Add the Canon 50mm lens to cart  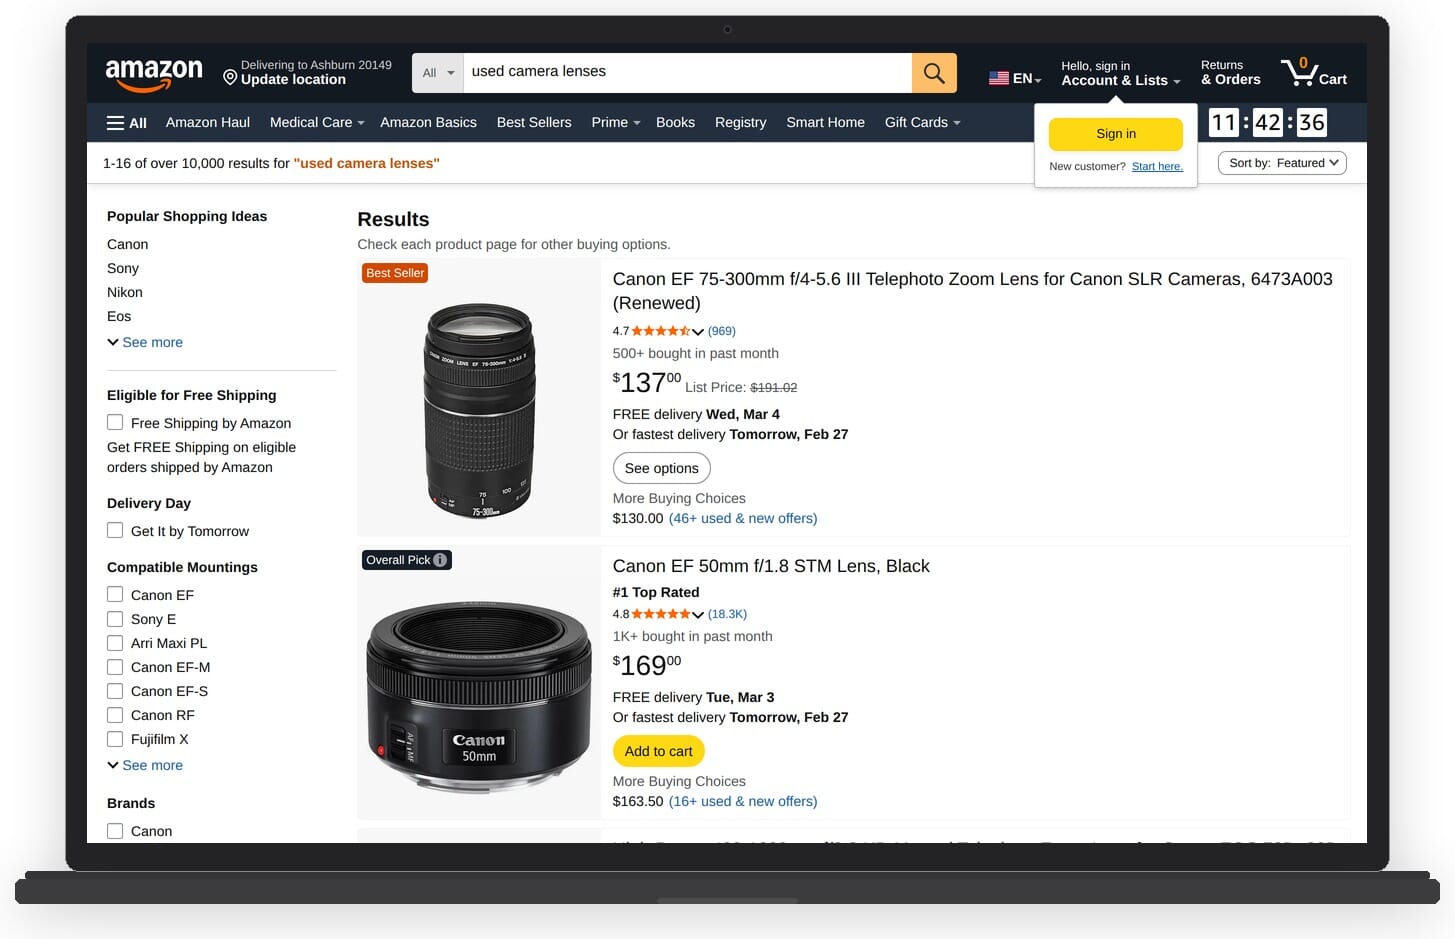click(x=657, y=750)
